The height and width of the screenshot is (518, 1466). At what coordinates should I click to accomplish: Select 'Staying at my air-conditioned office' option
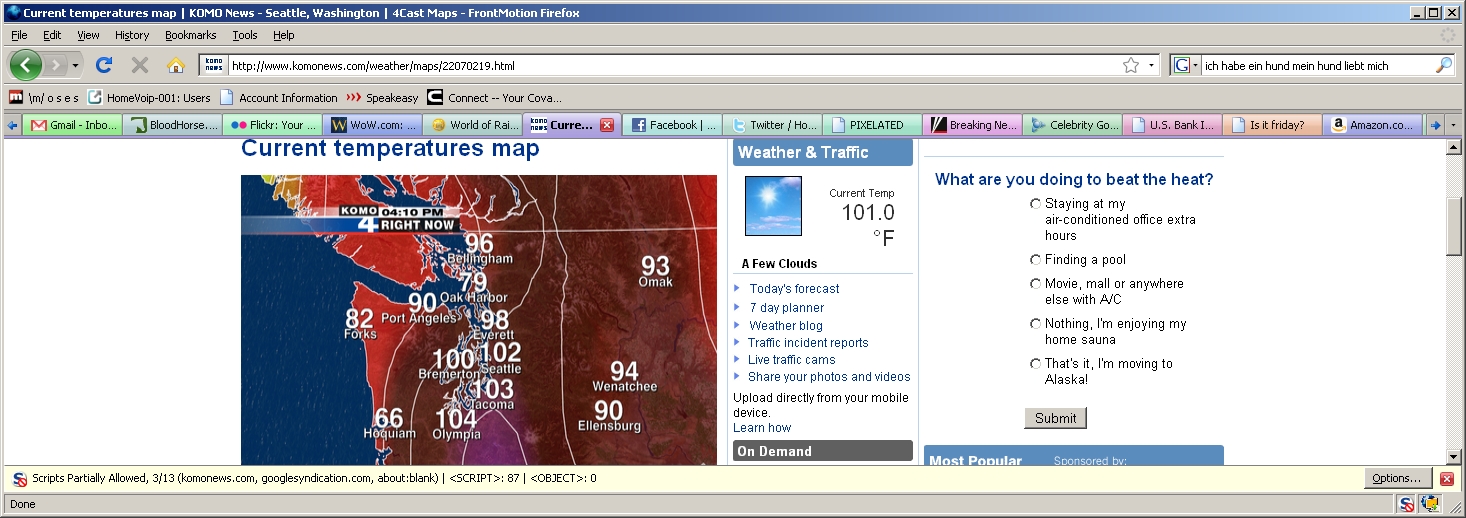click(1035, 203)
